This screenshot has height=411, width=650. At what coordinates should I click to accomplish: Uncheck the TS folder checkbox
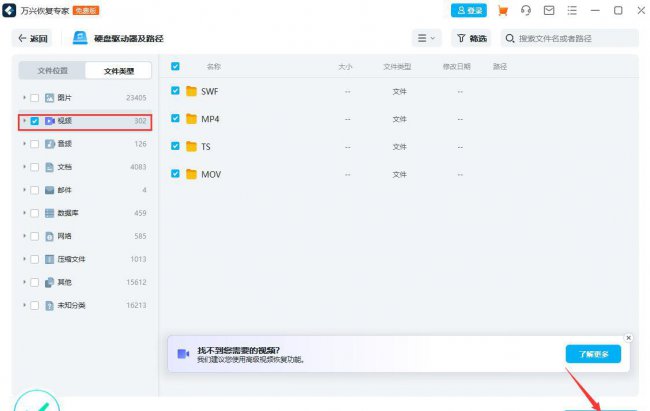[175, 146]
